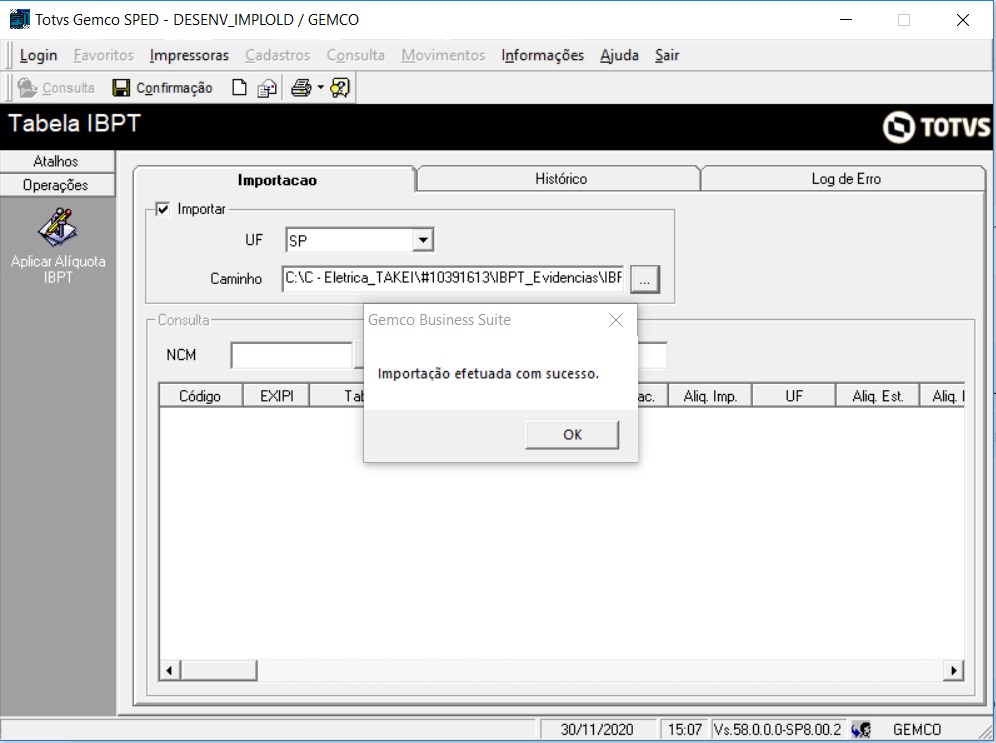Click the UF column header in grid
The image size is (996, 743).
[793, 396]
